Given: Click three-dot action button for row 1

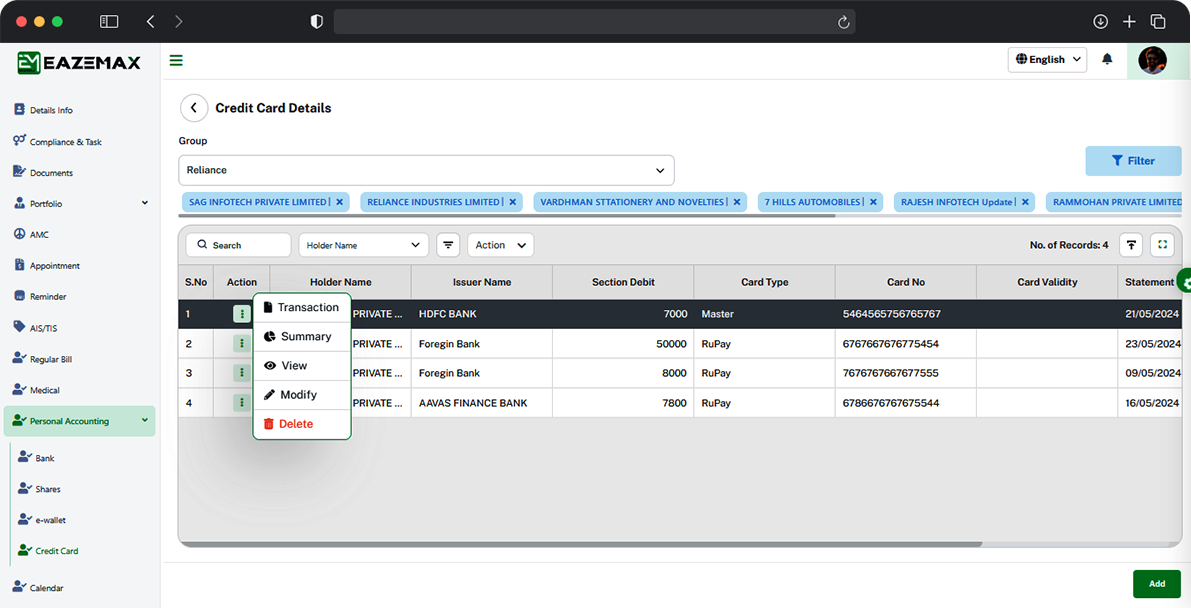Looking at the screenshot, I should (x=242, y=313).
